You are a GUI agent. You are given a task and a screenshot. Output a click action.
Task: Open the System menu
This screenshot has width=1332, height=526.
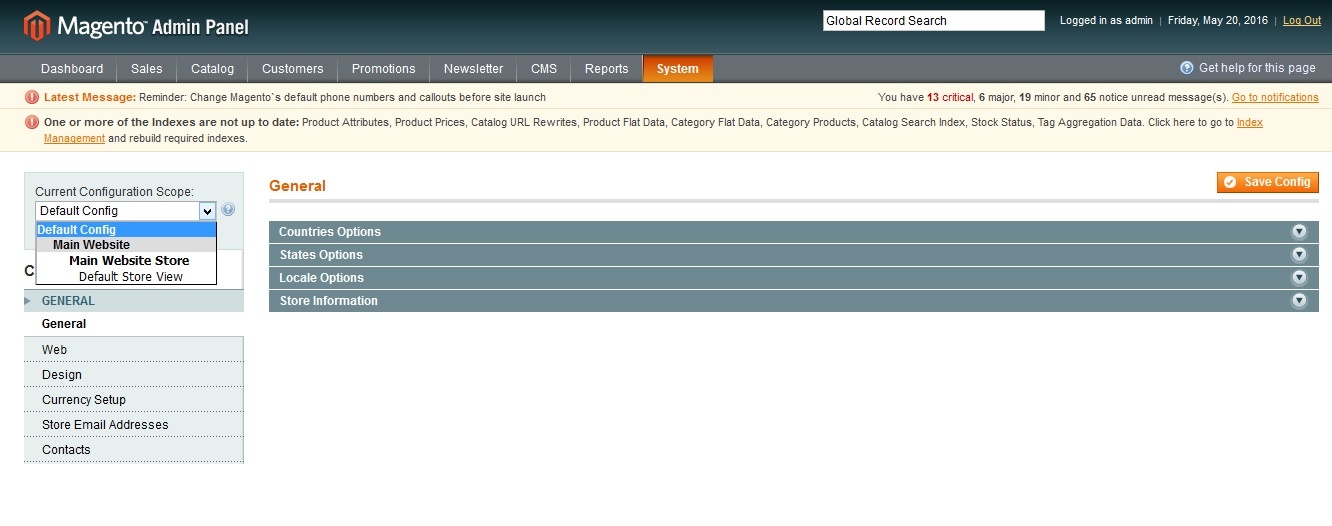tap(678, 69)
